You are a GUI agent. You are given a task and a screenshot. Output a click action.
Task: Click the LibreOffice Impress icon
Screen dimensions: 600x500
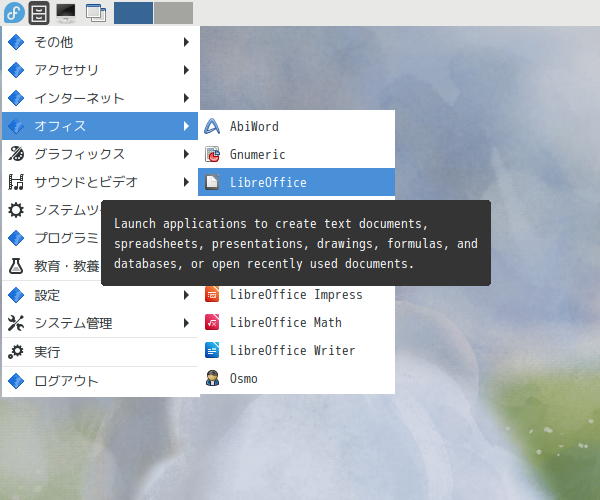[212, 295]
